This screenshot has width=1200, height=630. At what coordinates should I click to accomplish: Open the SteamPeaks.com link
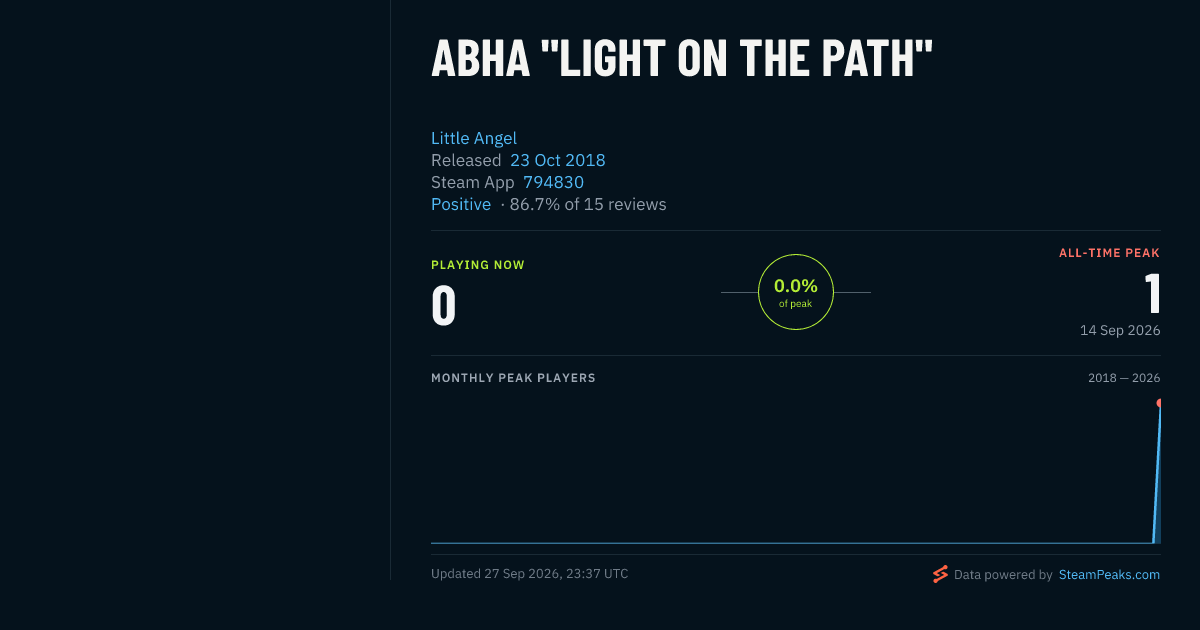point(1109,575)
